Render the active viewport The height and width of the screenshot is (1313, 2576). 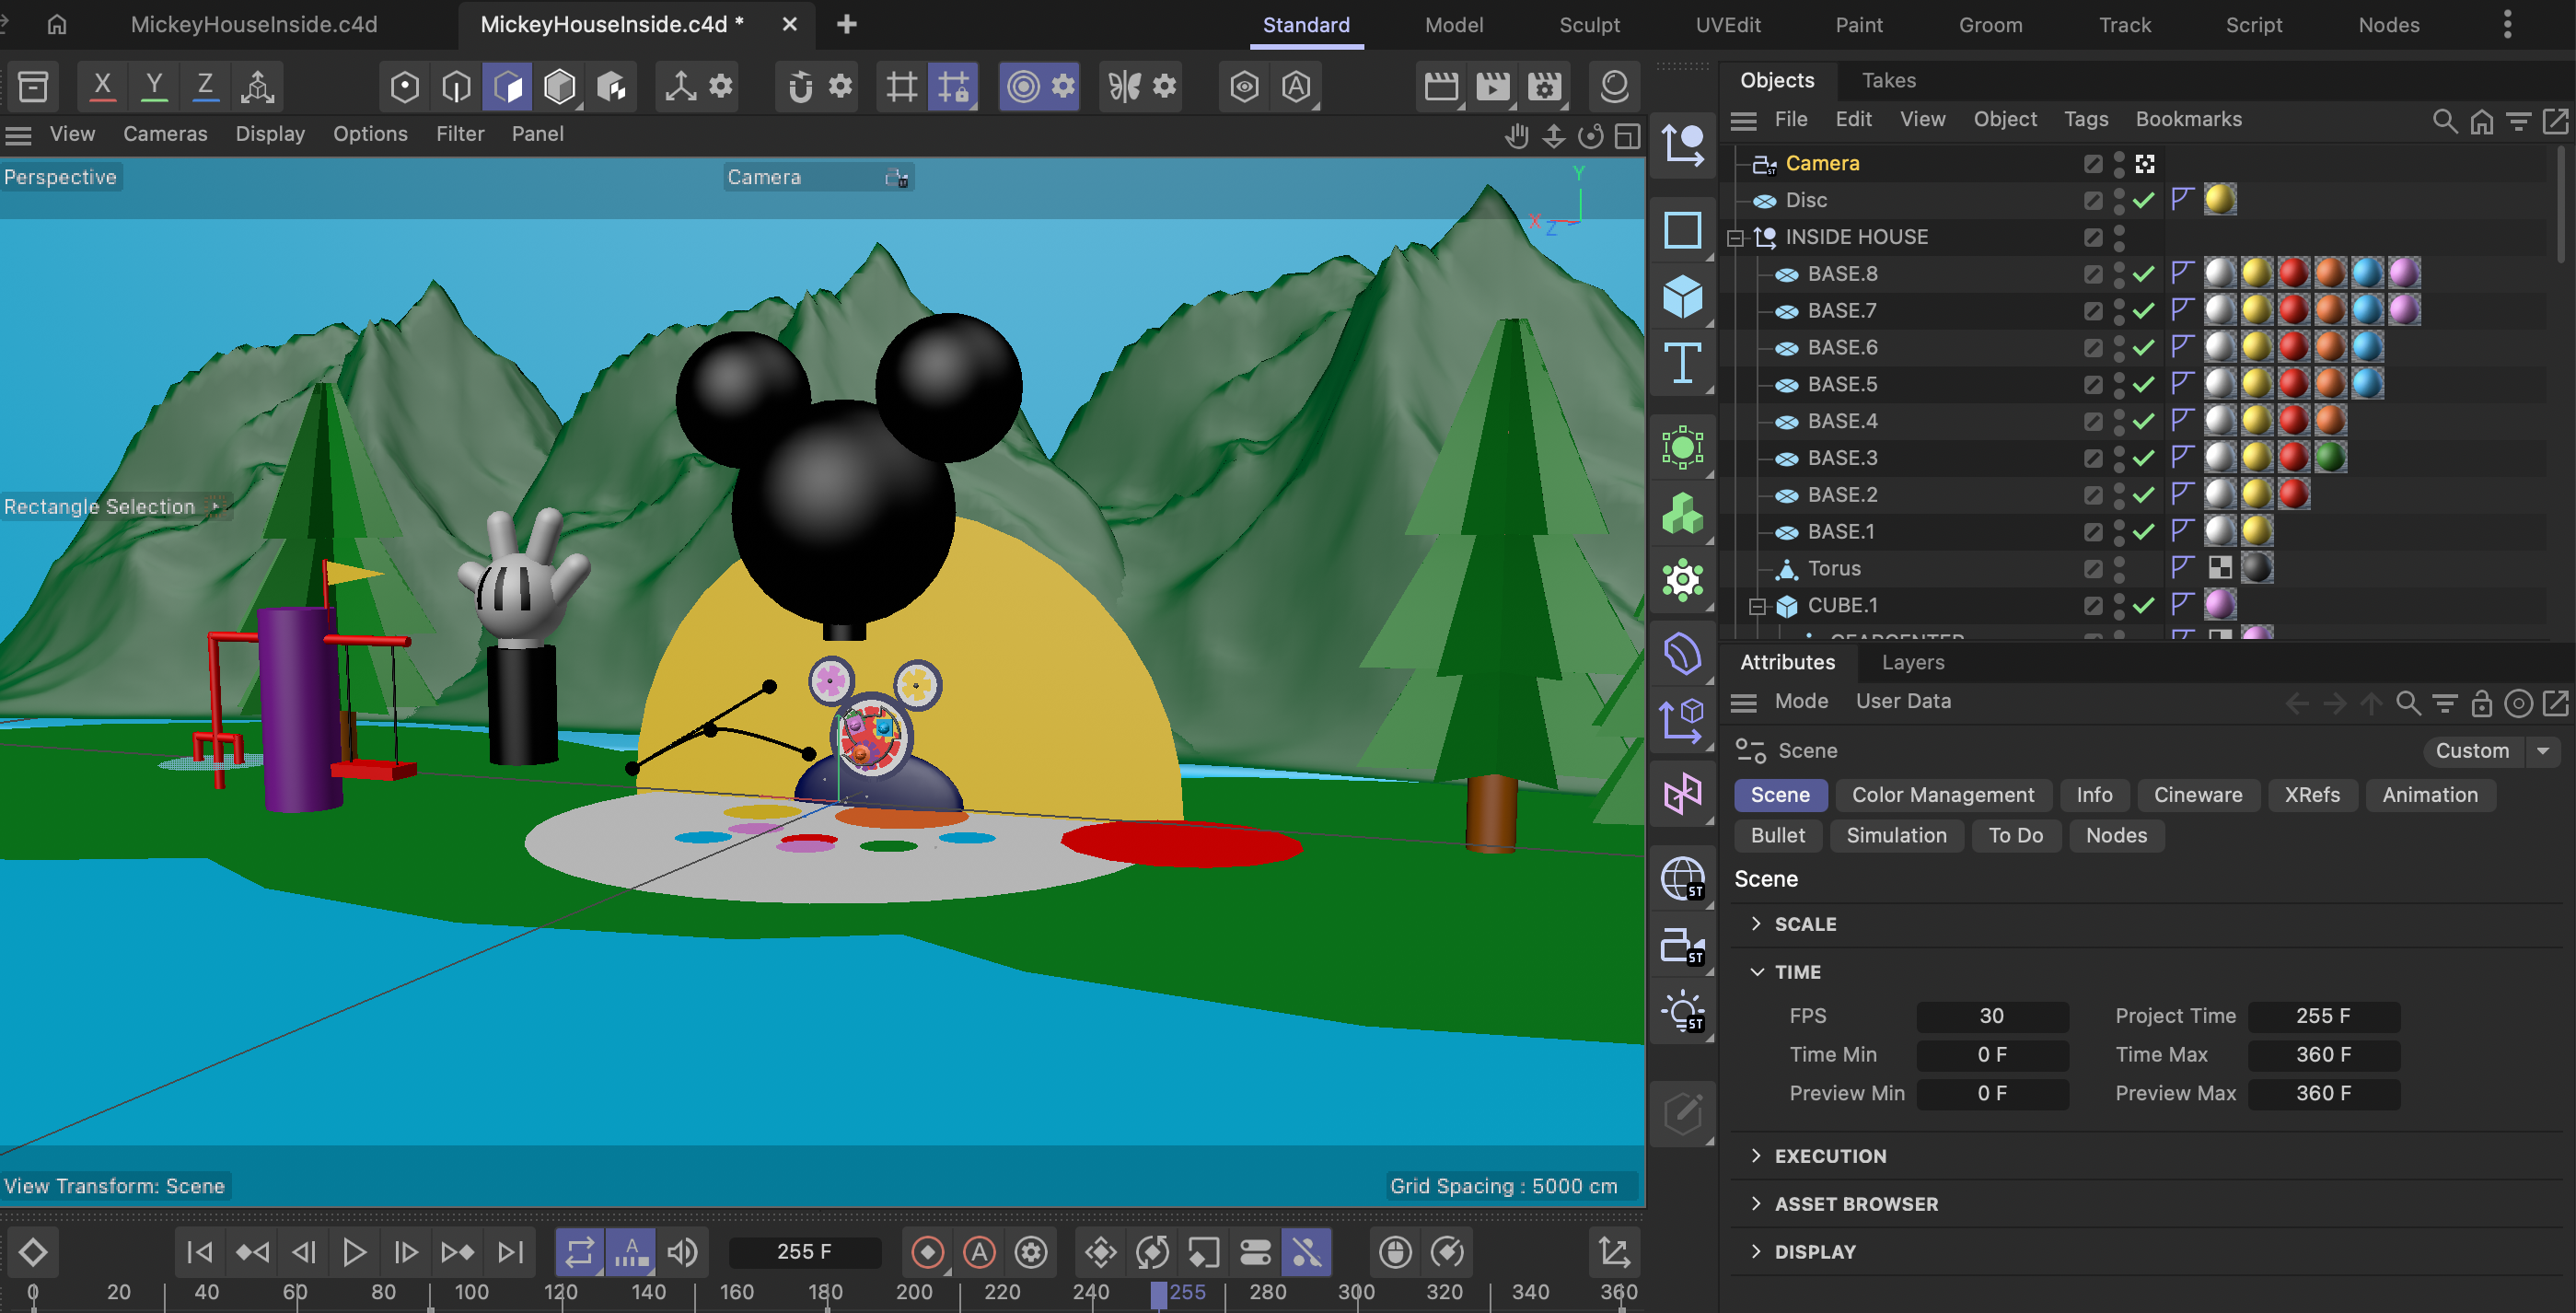pos(1441,86)
